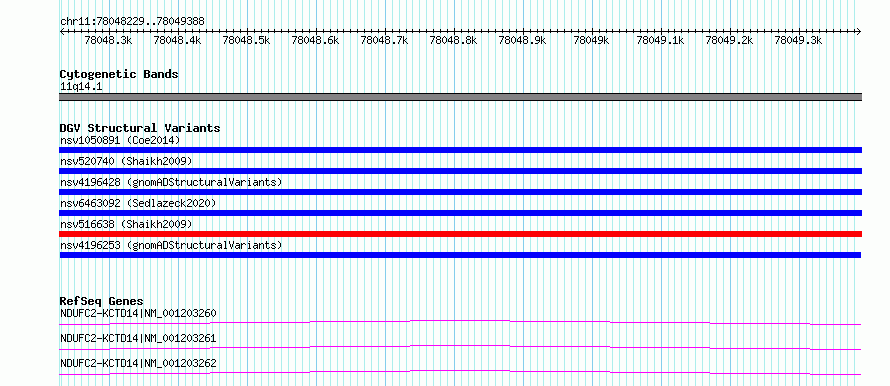
Task: Click the Cytogenetic Bands track title
Action: pyautogui.click(x=119, y=74)
